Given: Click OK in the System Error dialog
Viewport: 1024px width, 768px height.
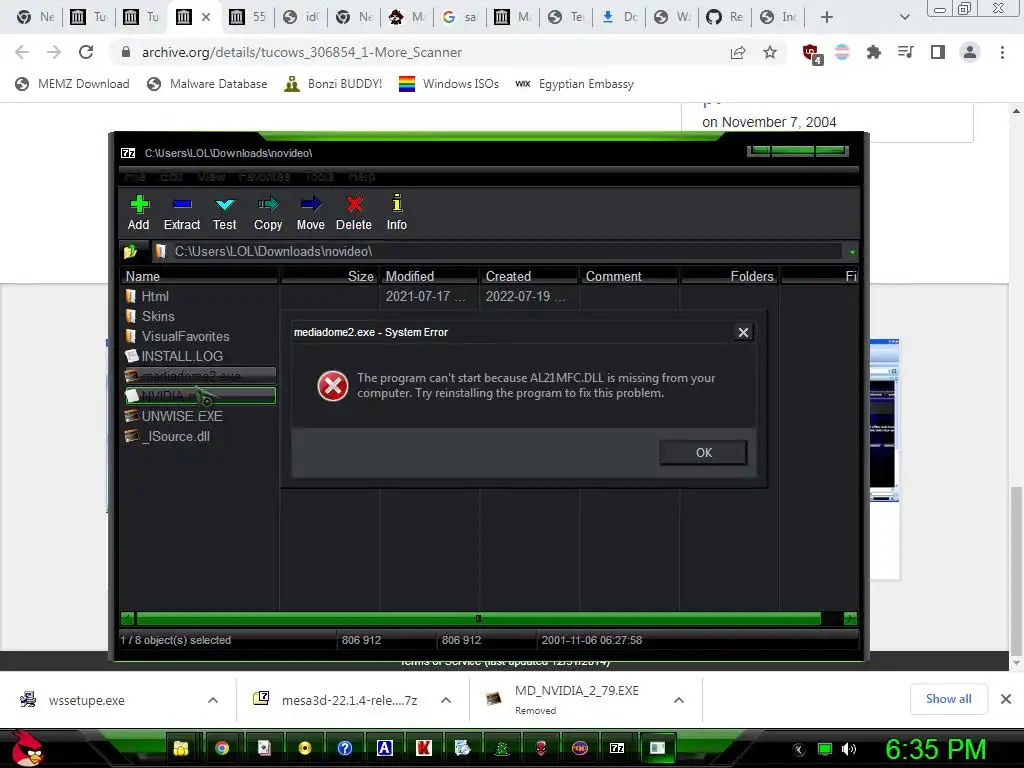Looking at the screenshot, I should tap(703, 453).
